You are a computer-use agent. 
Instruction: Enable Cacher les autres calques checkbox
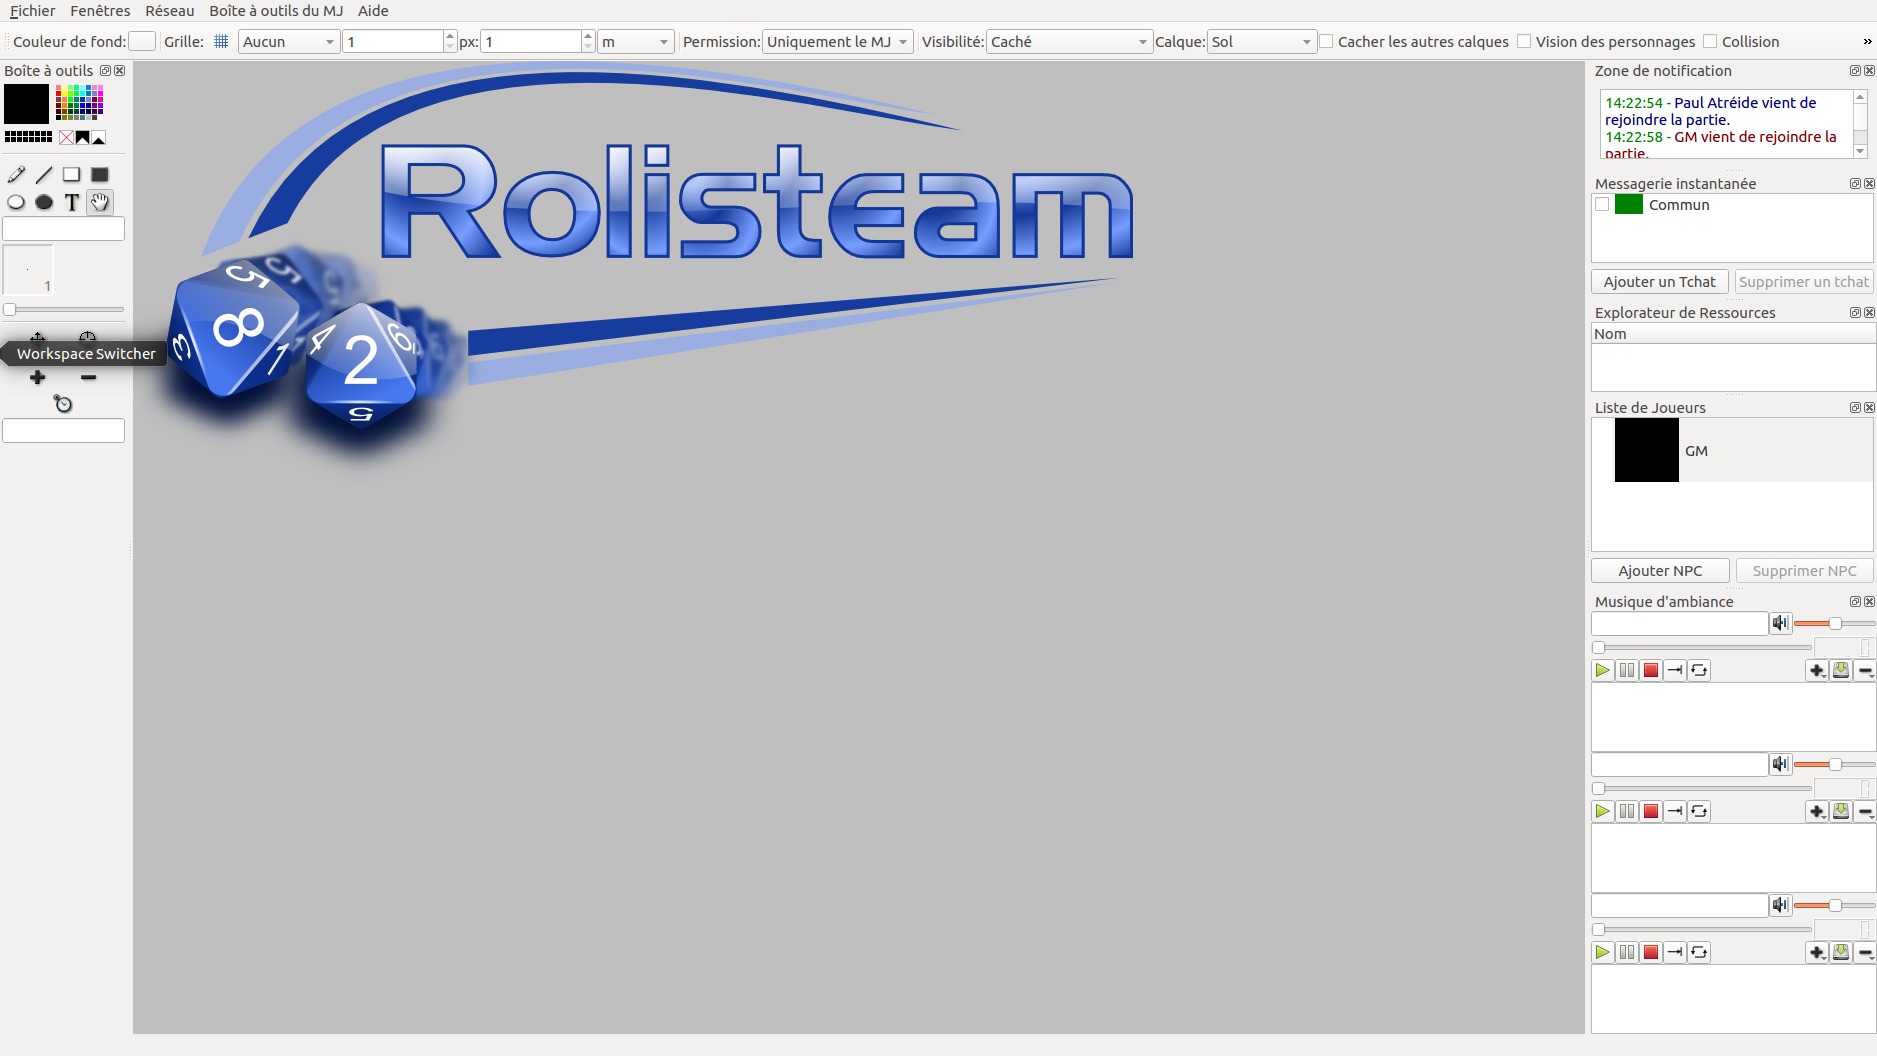pos(1327,42)
